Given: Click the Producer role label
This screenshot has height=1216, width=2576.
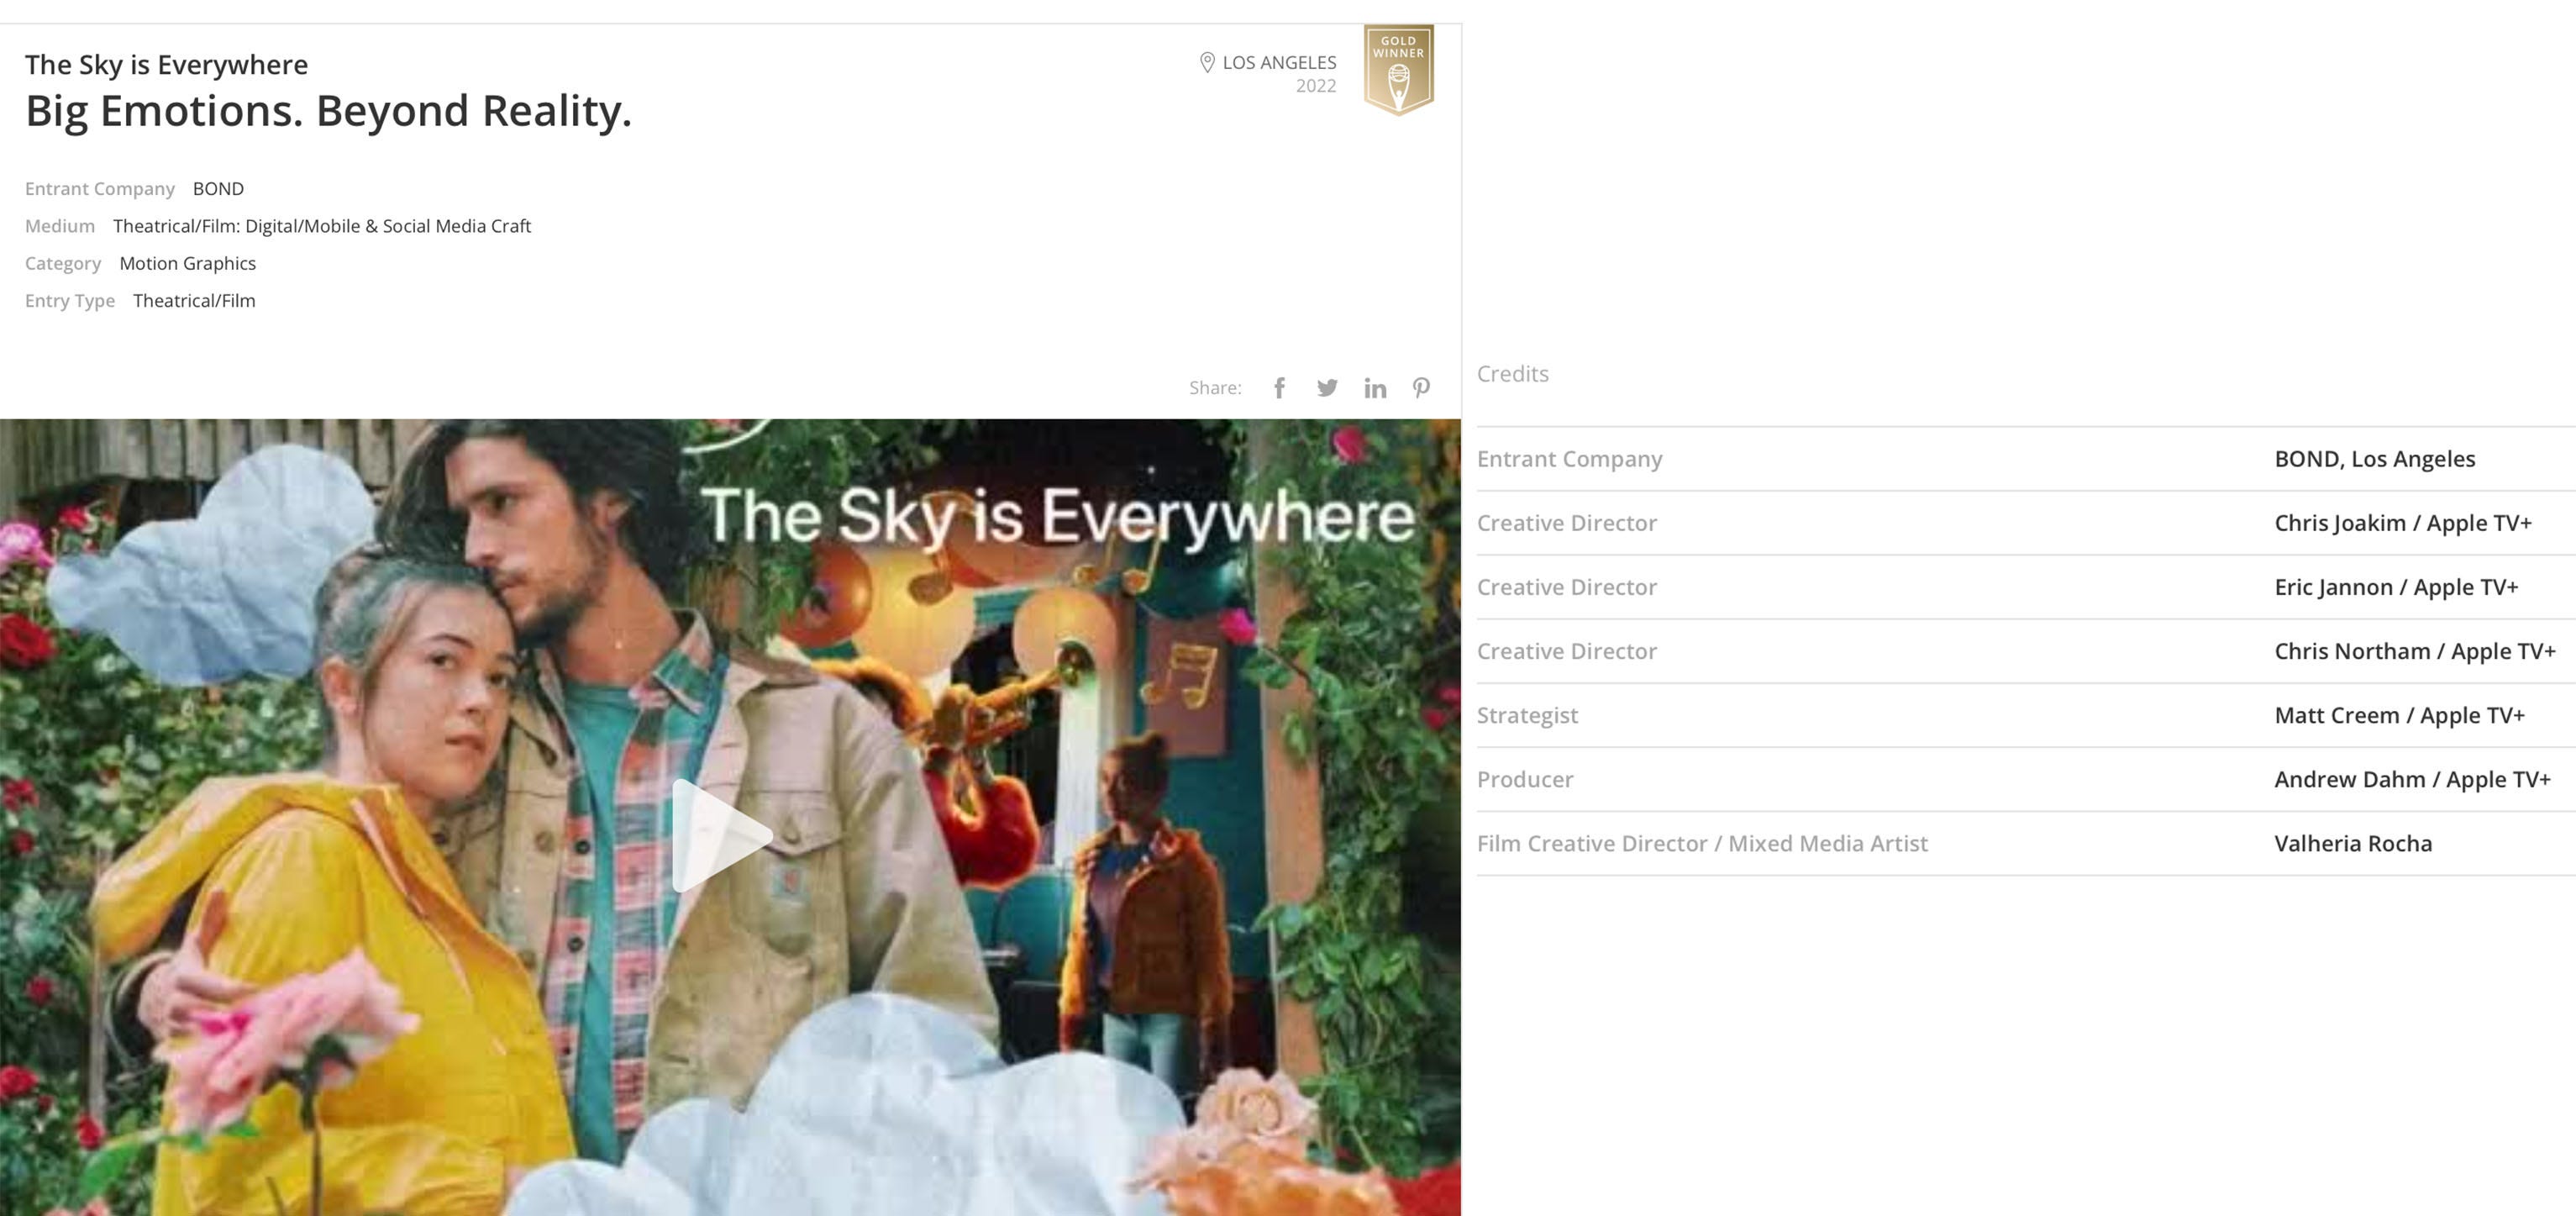Looking at the screenshot, I should [1525, 779].
